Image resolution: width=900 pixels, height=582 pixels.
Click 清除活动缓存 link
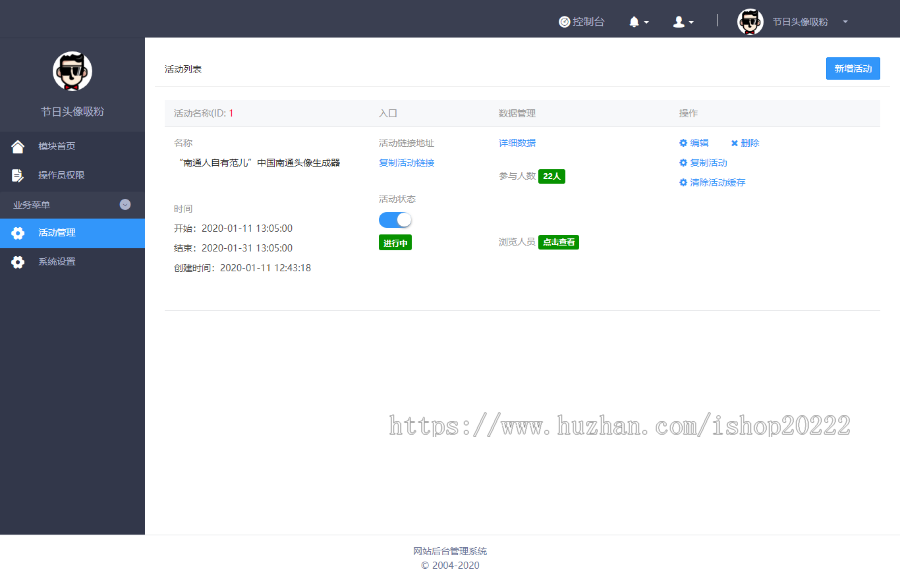(x=717, y=183)
